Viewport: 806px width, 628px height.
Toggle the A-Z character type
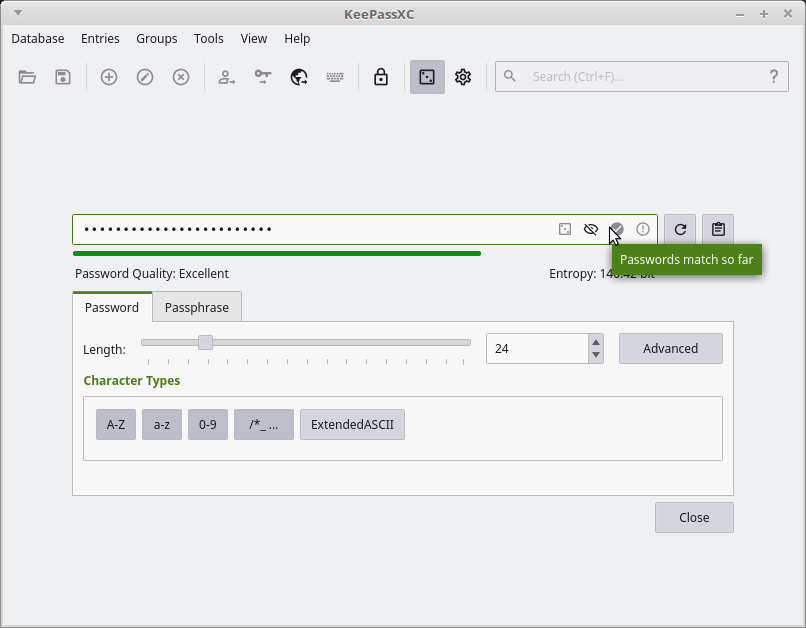click(115, 424)
